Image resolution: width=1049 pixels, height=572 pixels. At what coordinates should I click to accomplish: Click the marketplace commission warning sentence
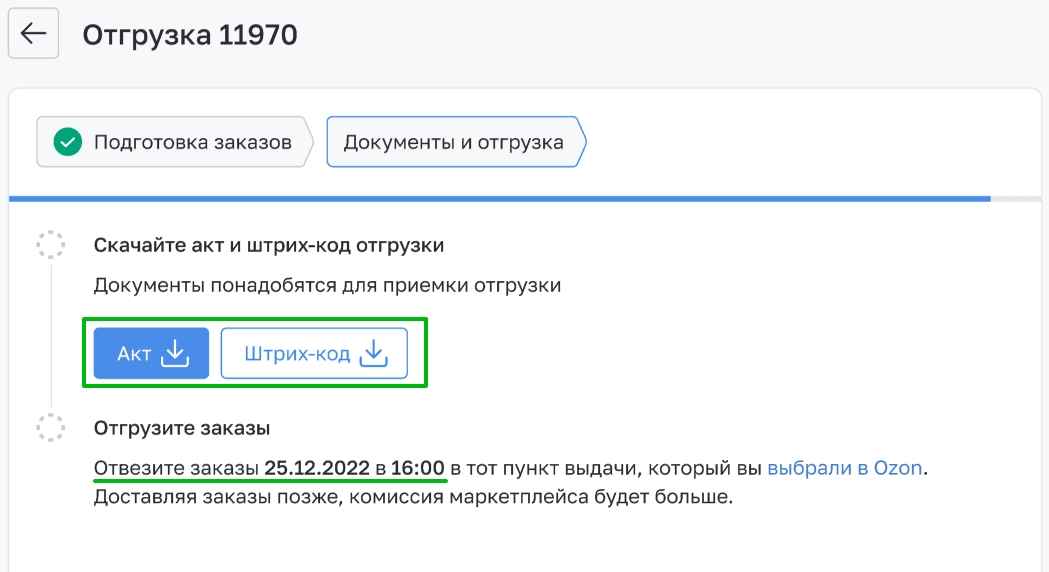click(413, 497)
